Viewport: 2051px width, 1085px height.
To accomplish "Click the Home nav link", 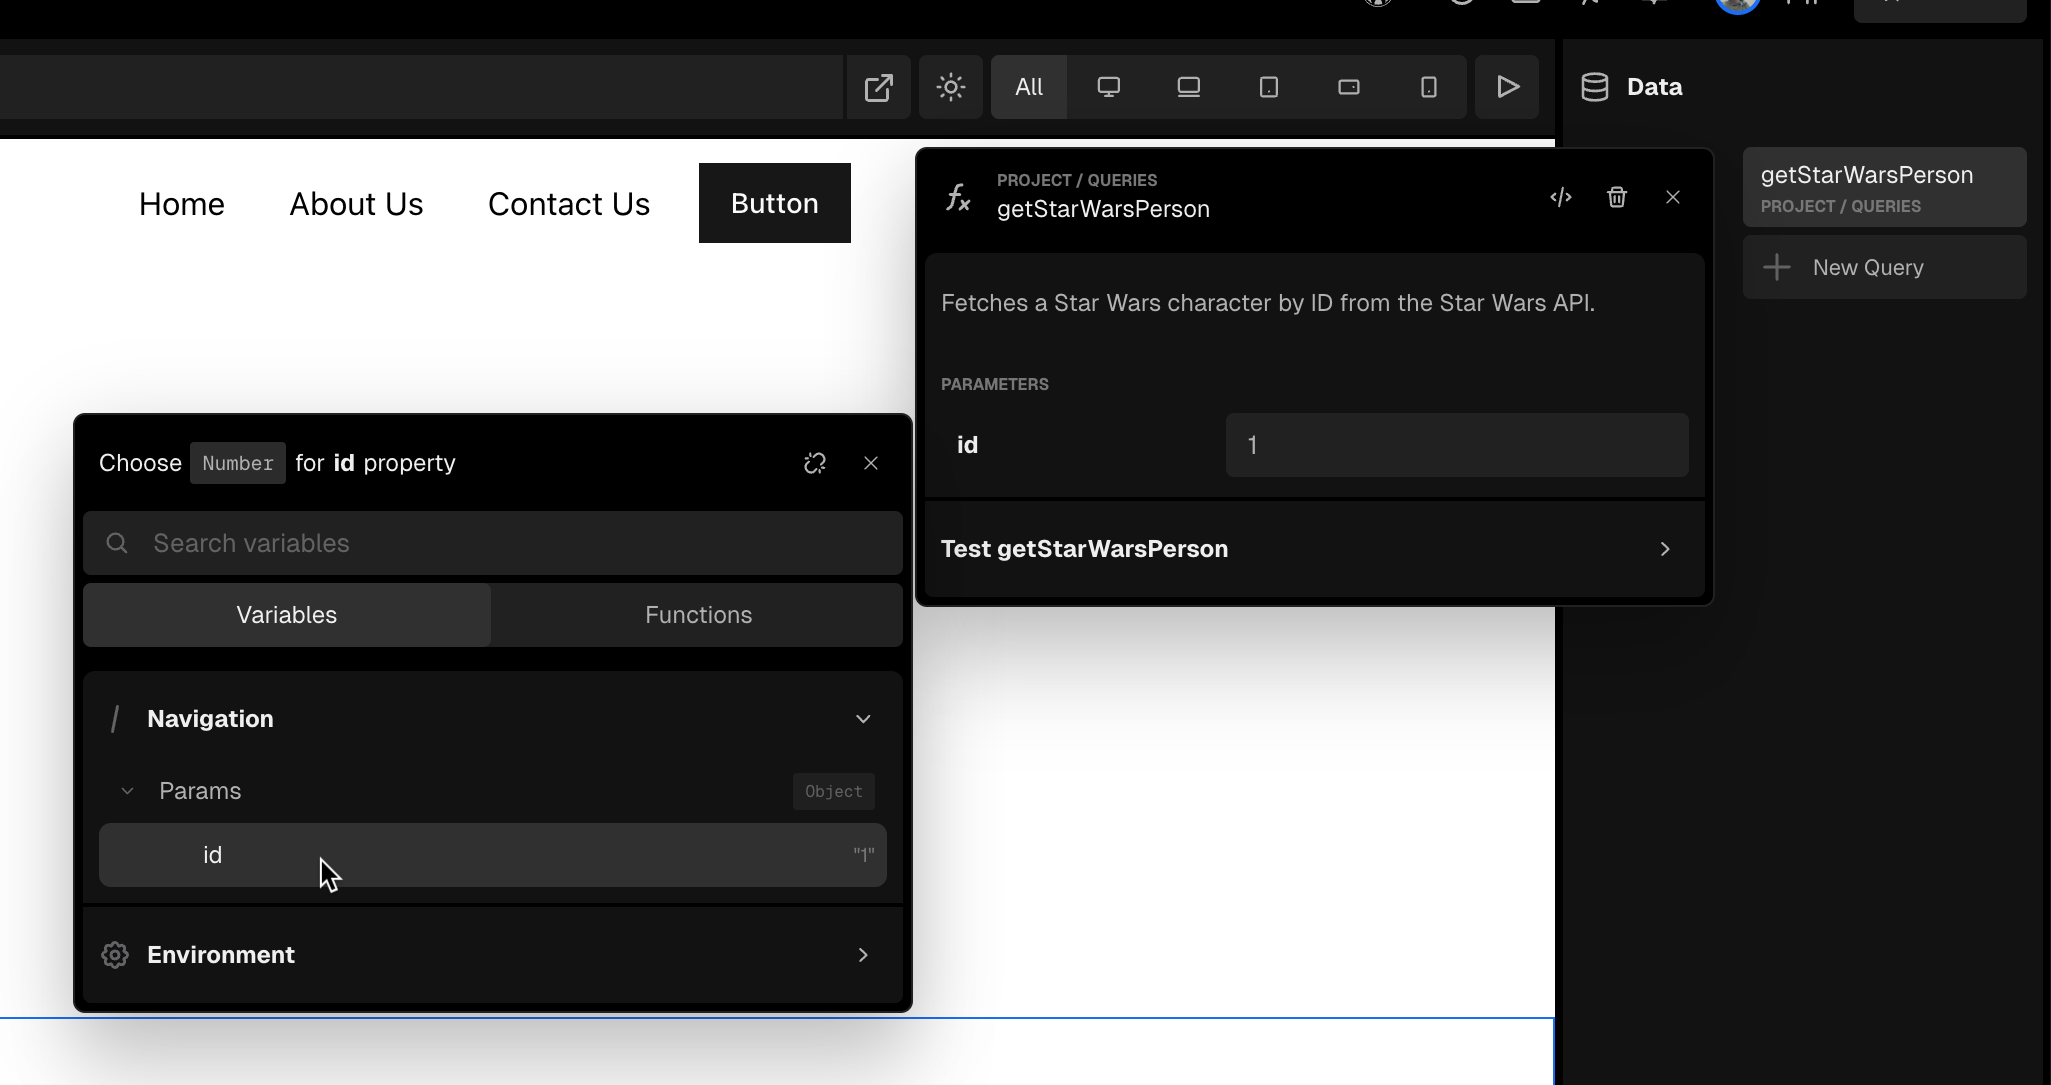I will (x=181, y=204).
